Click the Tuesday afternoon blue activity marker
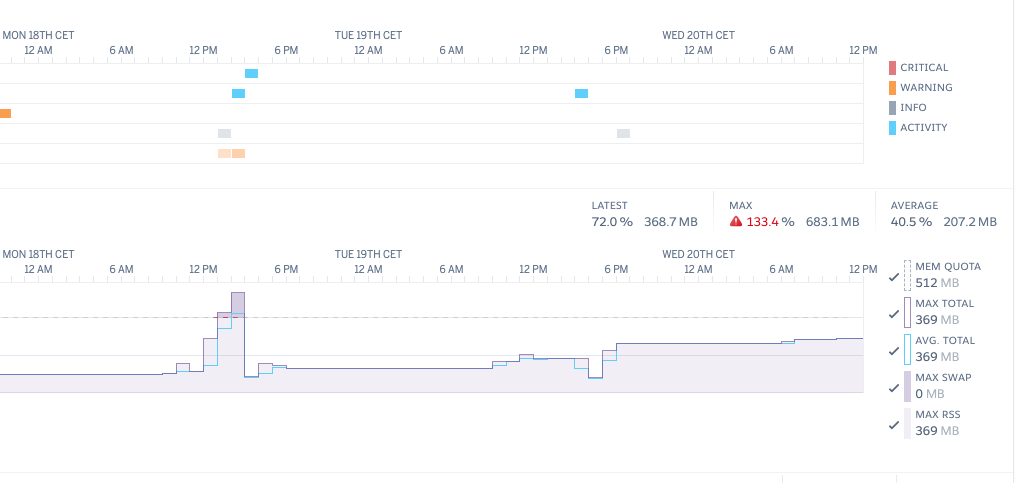This screenshot has width=1022, height=483. coord(581,94)
